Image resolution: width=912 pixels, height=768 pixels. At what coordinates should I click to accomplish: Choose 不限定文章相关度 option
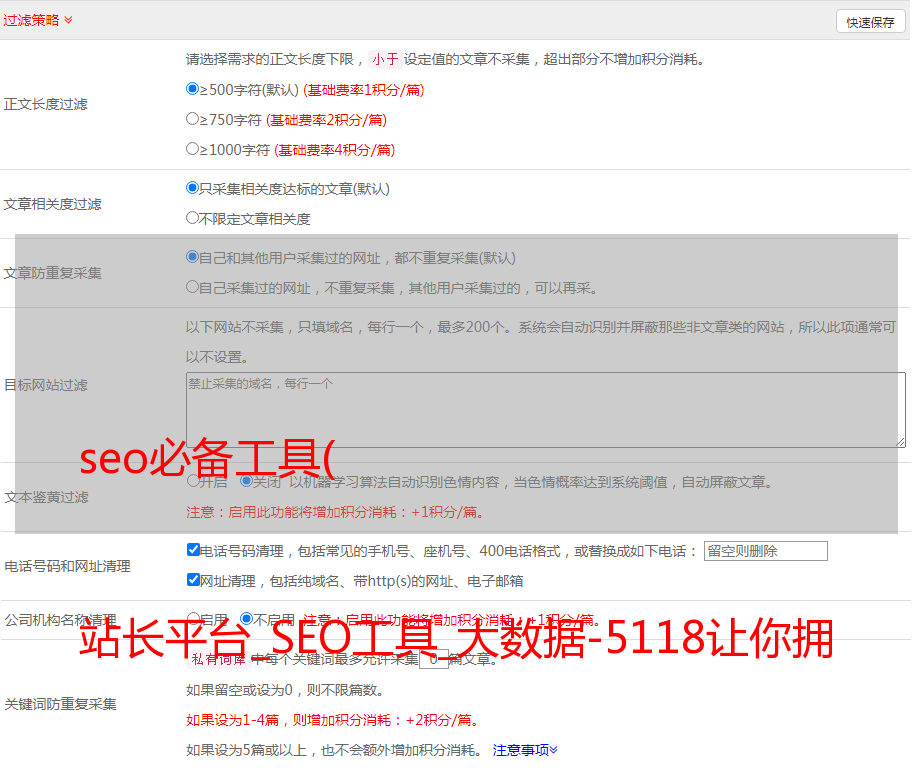192,218
